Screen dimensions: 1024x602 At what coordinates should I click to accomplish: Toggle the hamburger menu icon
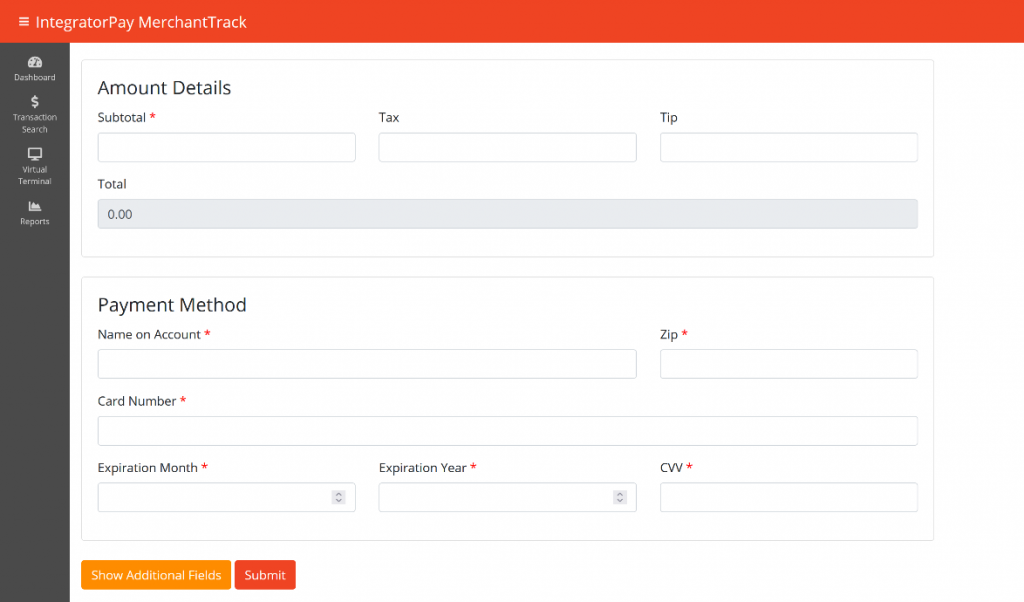pyautogui.click(x=24, y=22)
